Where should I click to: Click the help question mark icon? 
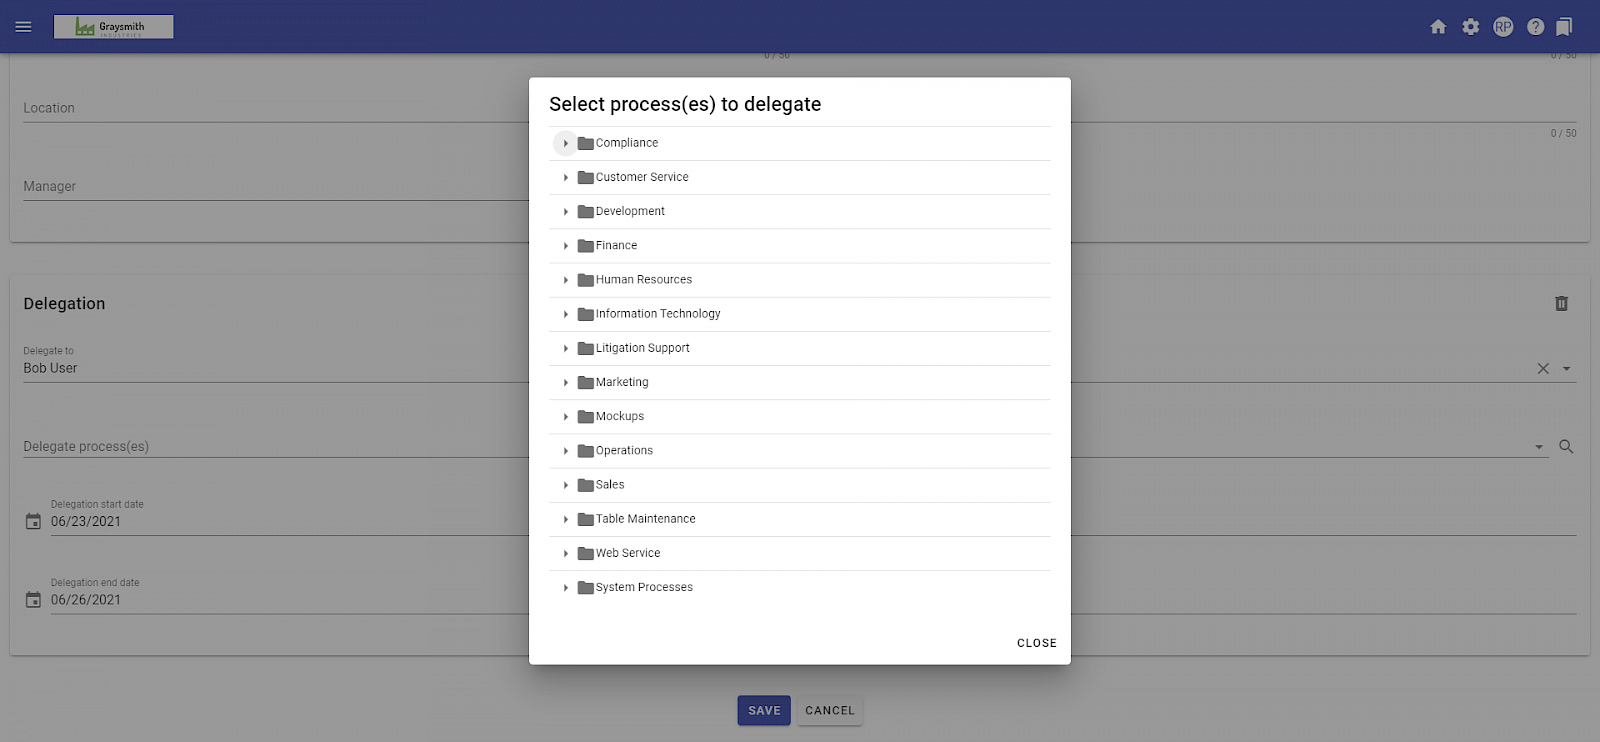click(x=1535, y=27)
